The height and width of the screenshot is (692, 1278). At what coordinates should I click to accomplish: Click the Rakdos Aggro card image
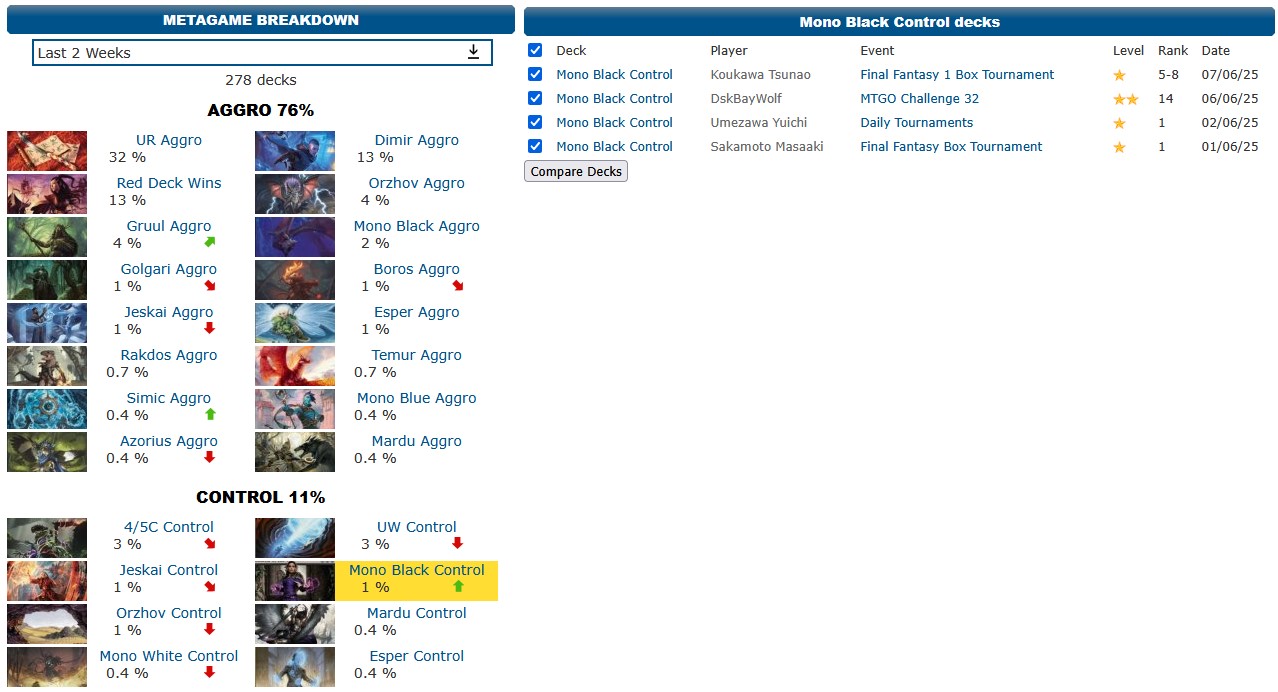pyautogui.click(x=47, y=366)
